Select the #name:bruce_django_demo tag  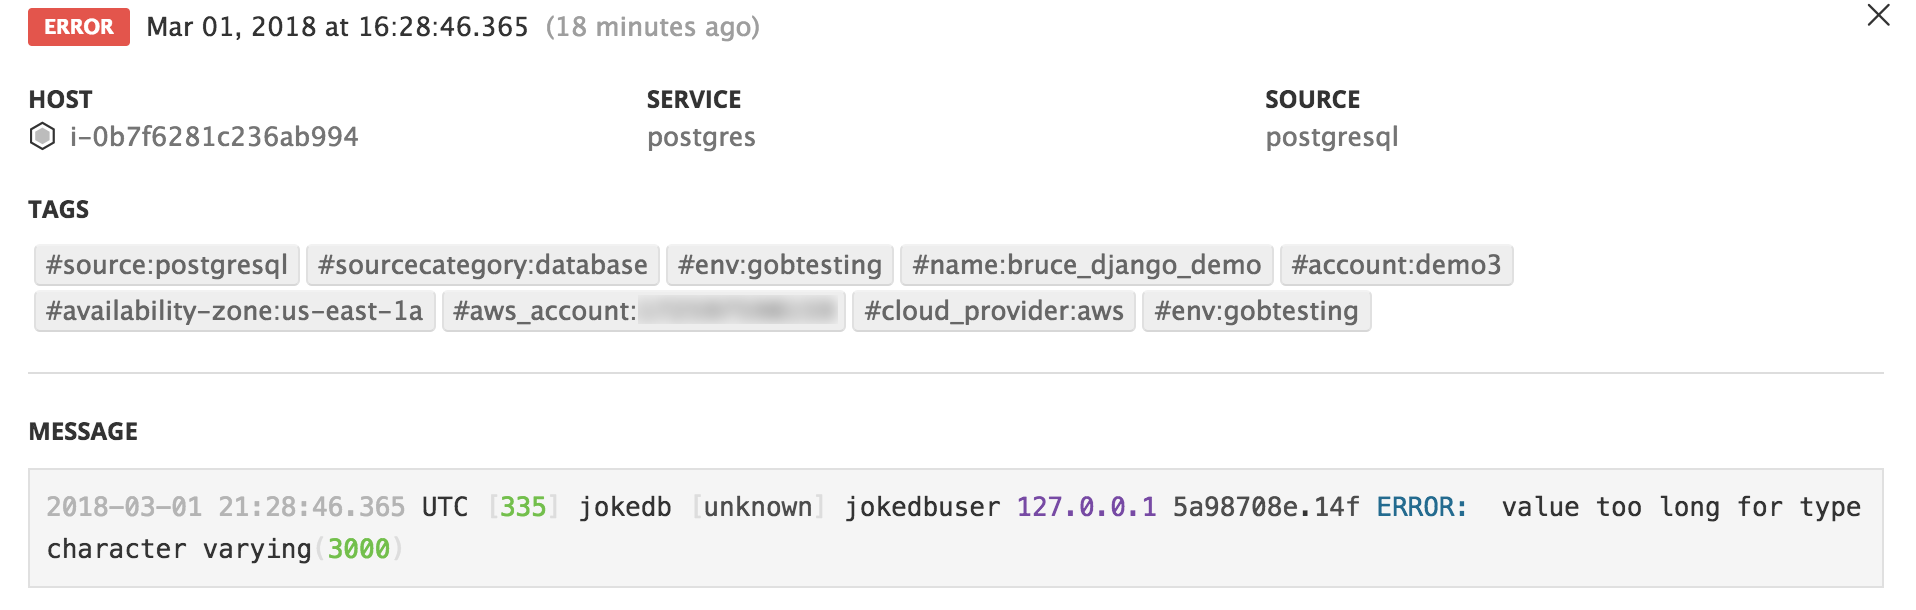tap(1086, 265)
